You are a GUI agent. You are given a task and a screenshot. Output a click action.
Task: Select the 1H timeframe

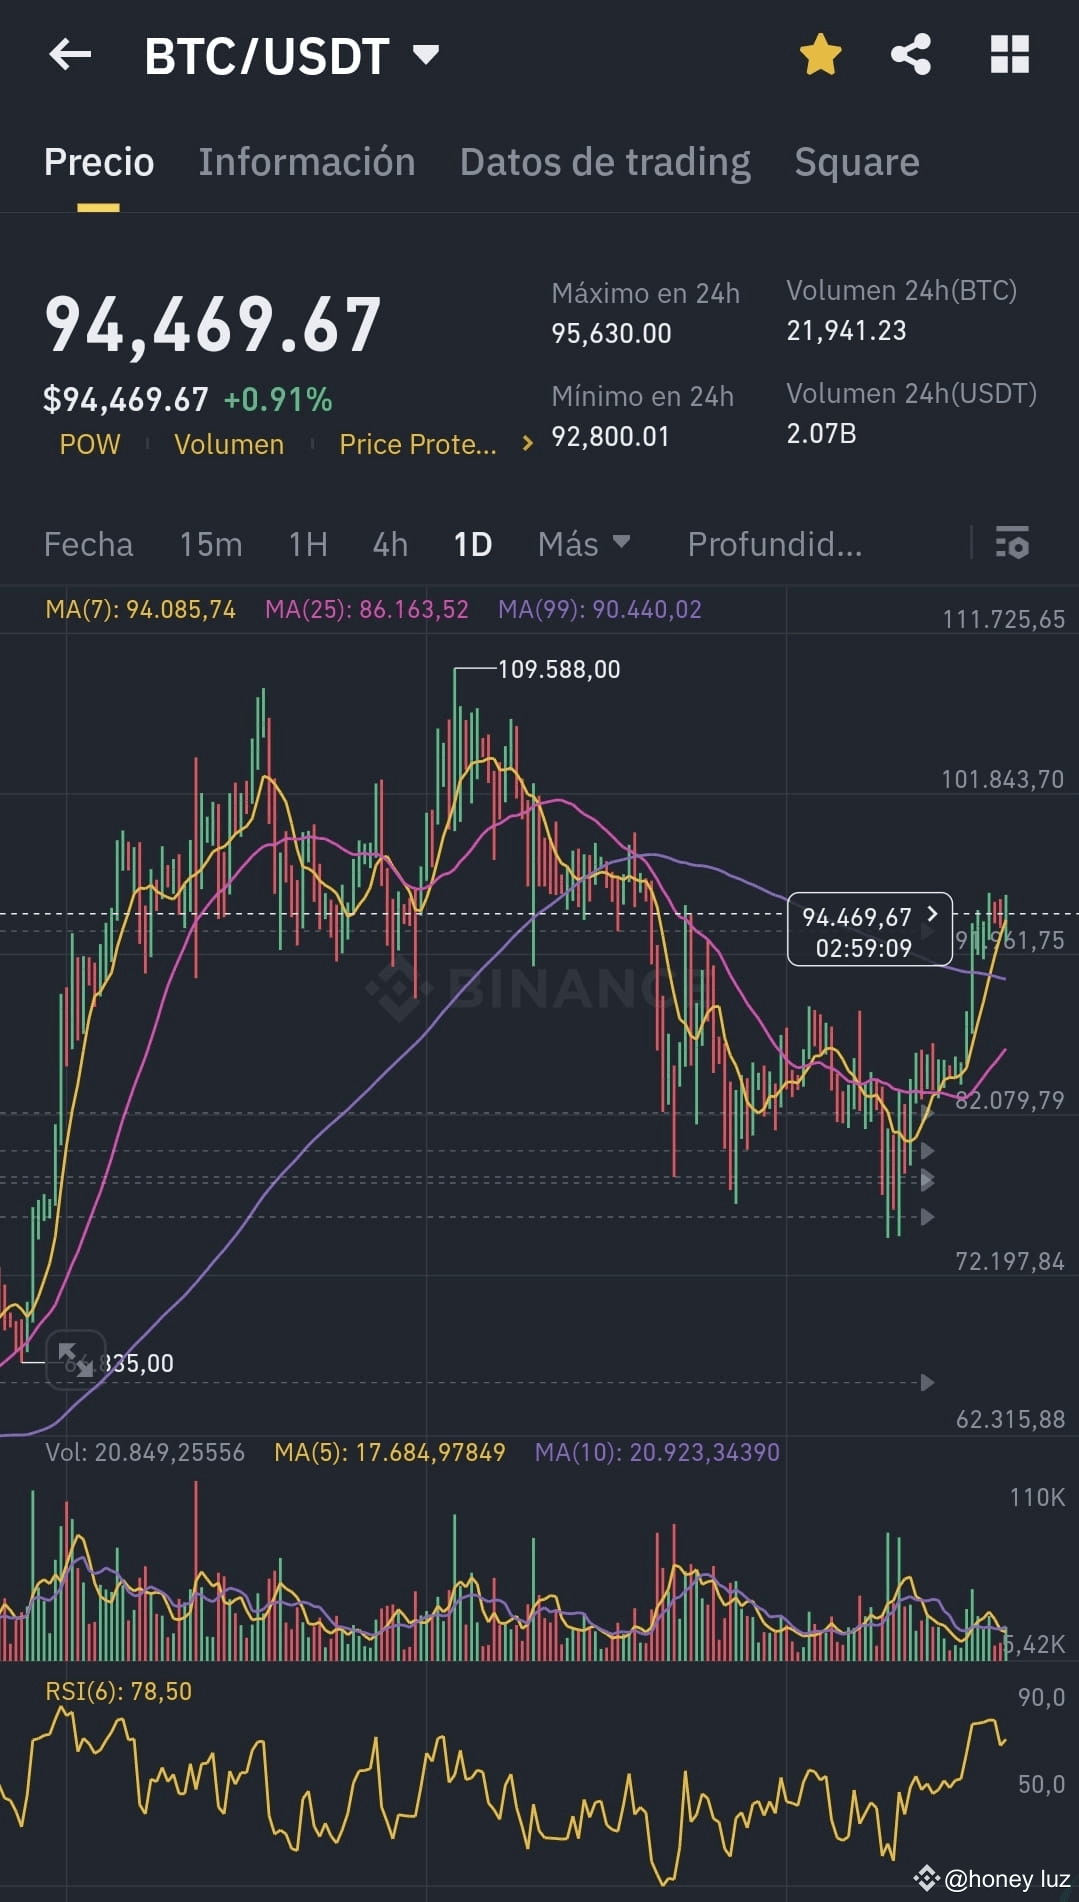click(x=308, y=544)
